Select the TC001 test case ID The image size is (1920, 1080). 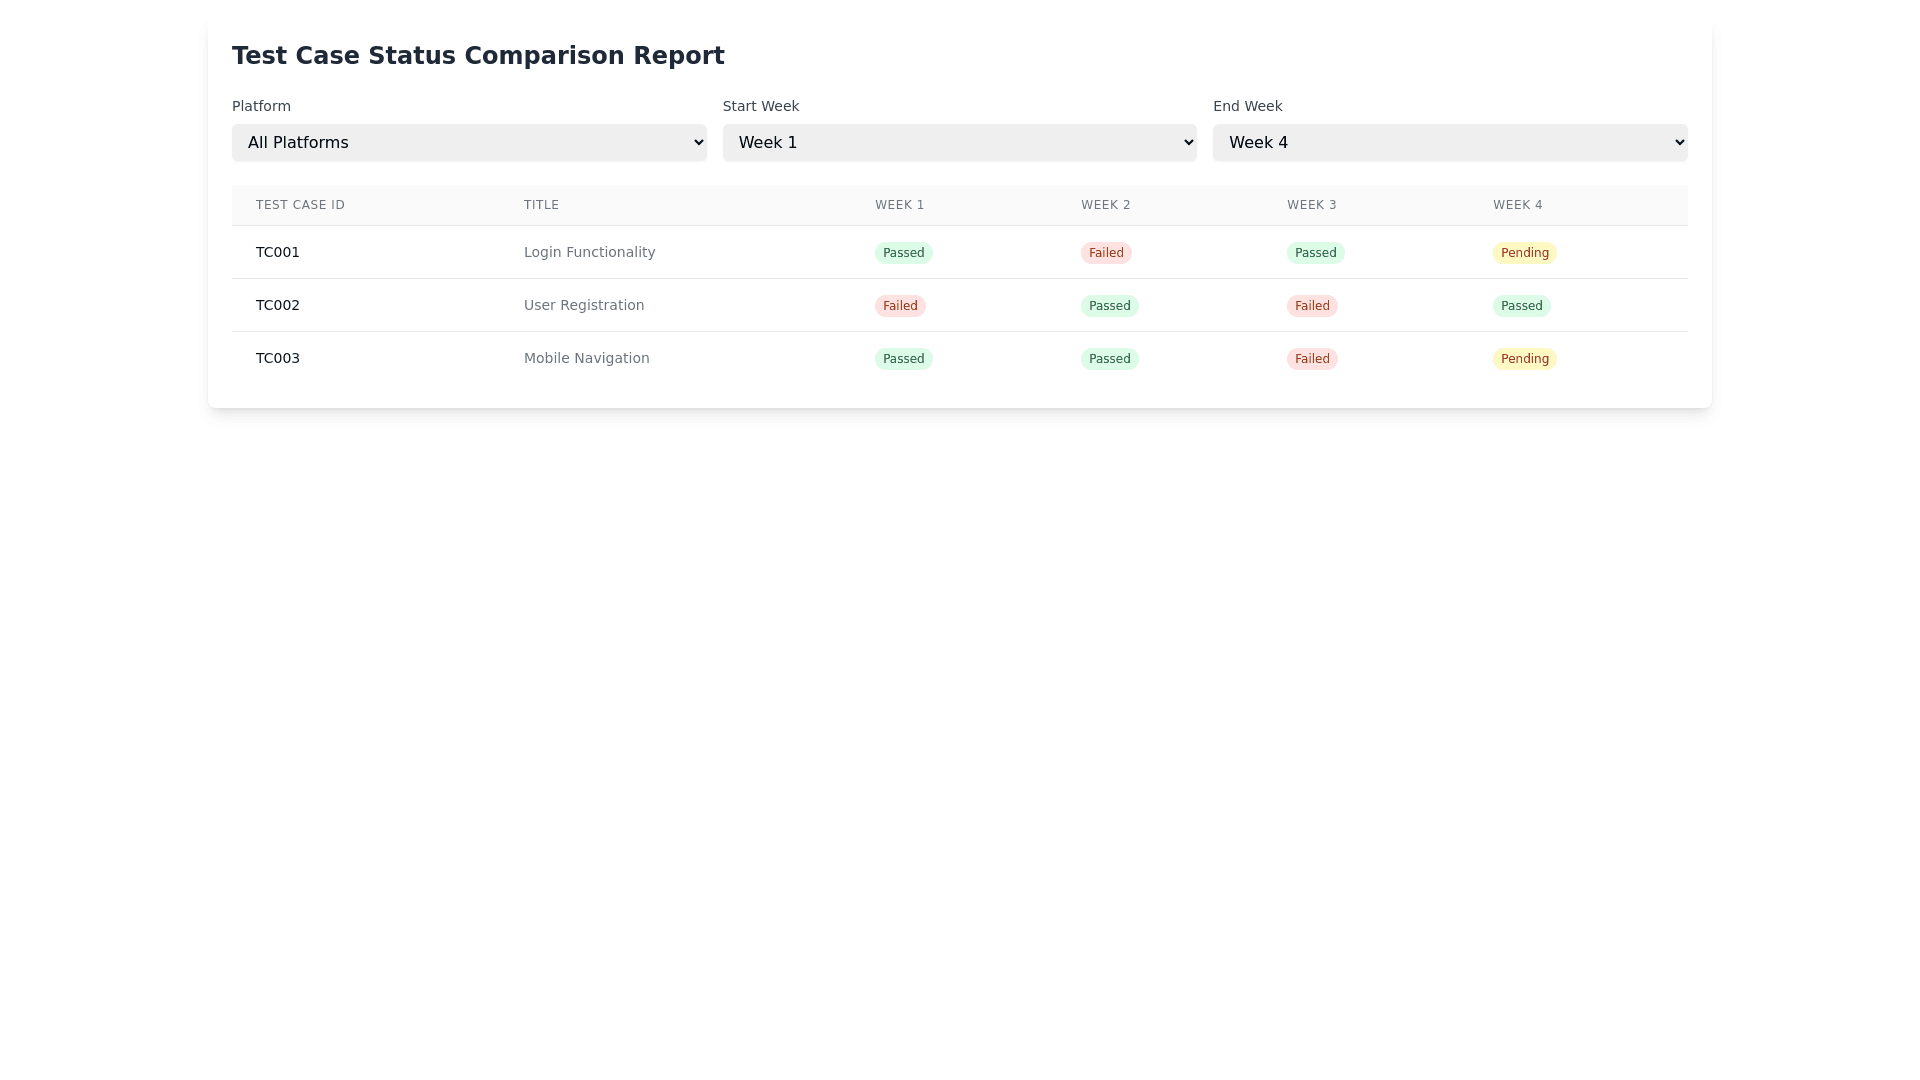click(277, 252)
